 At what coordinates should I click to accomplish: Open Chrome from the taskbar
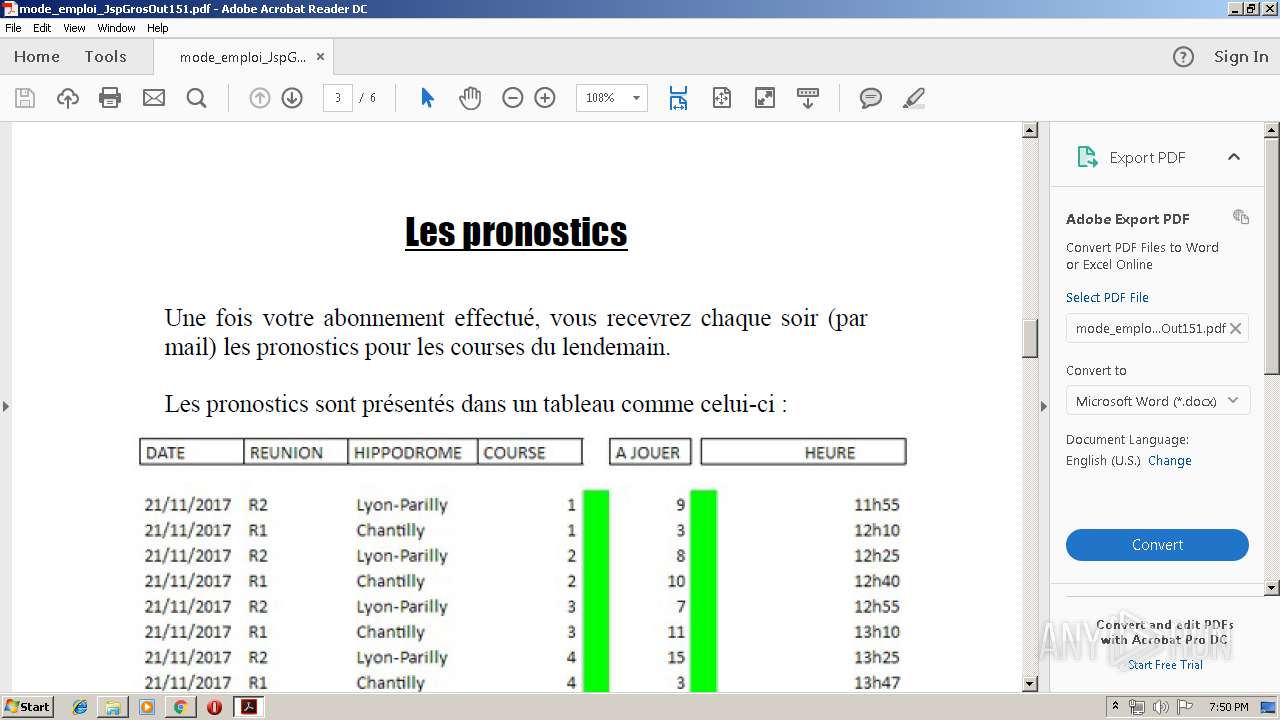coord(180,707)
